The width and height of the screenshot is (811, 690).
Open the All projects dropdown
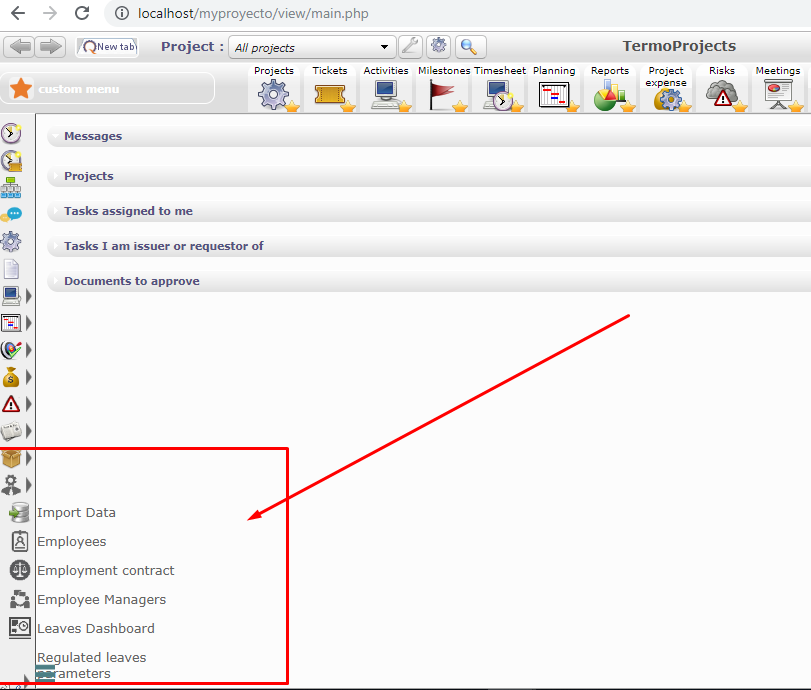point(312,47)
